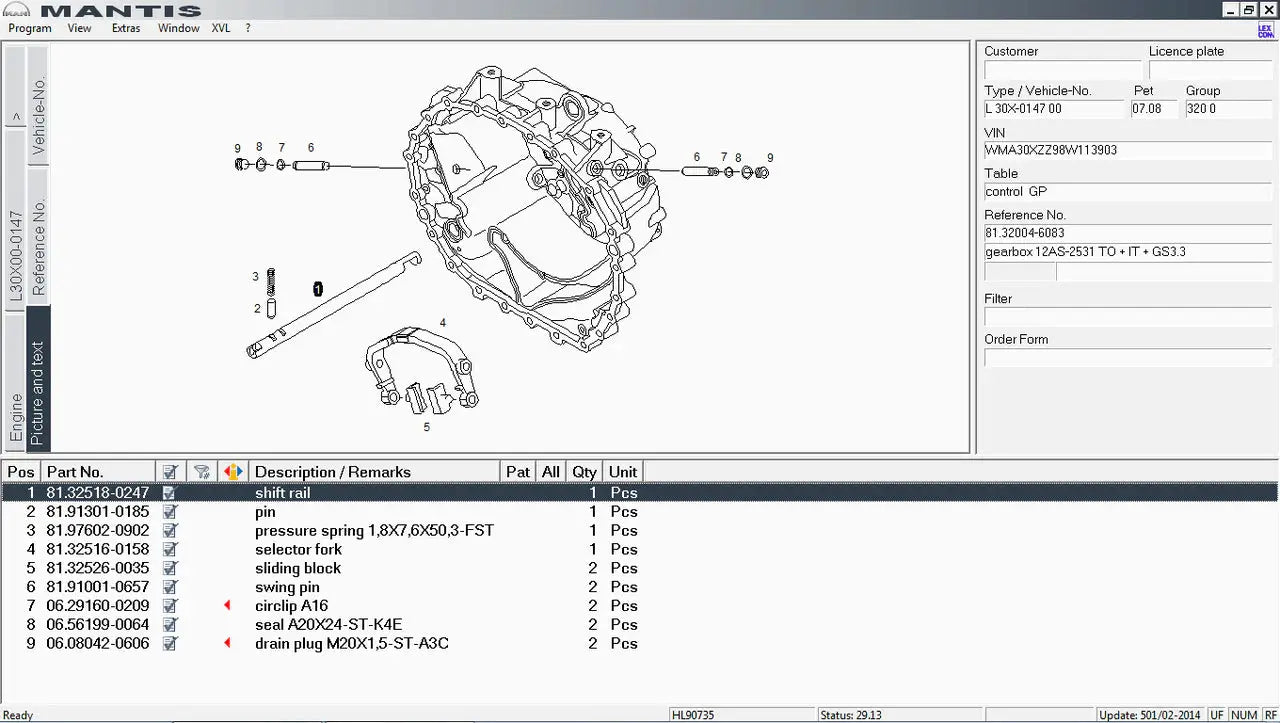
Task: Click the red triangle marker beside circlip A16
Action: [x=226, y=605]
